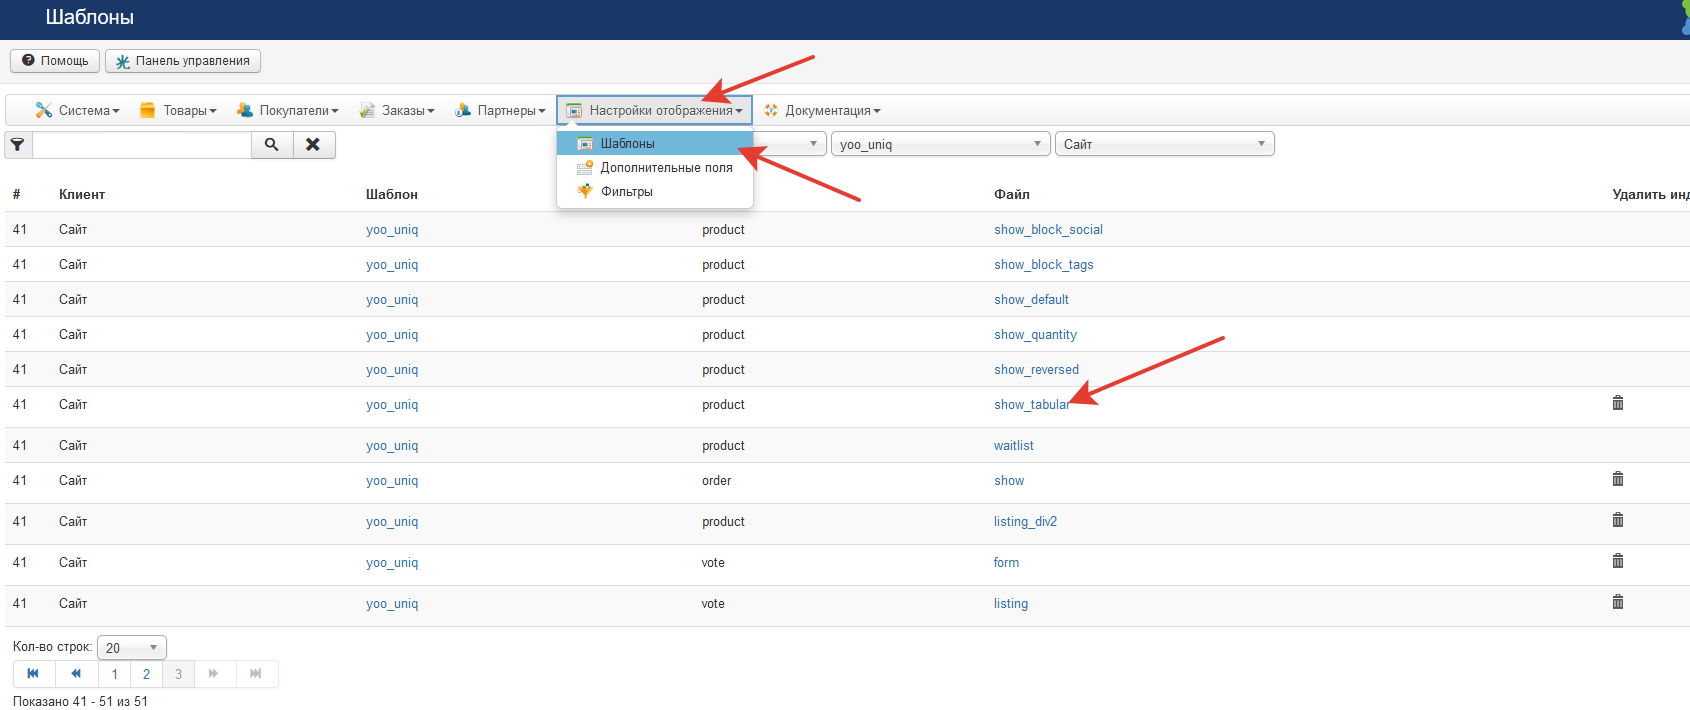
Task: Delete the listing_div2 template row
Action: tap(1618, 520)
